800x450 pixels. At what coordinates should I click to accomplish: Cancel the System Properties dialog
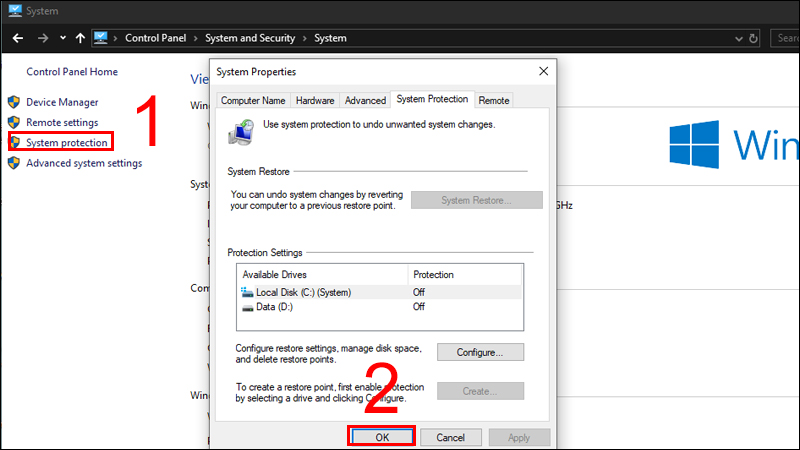click(x=451, y=437)
